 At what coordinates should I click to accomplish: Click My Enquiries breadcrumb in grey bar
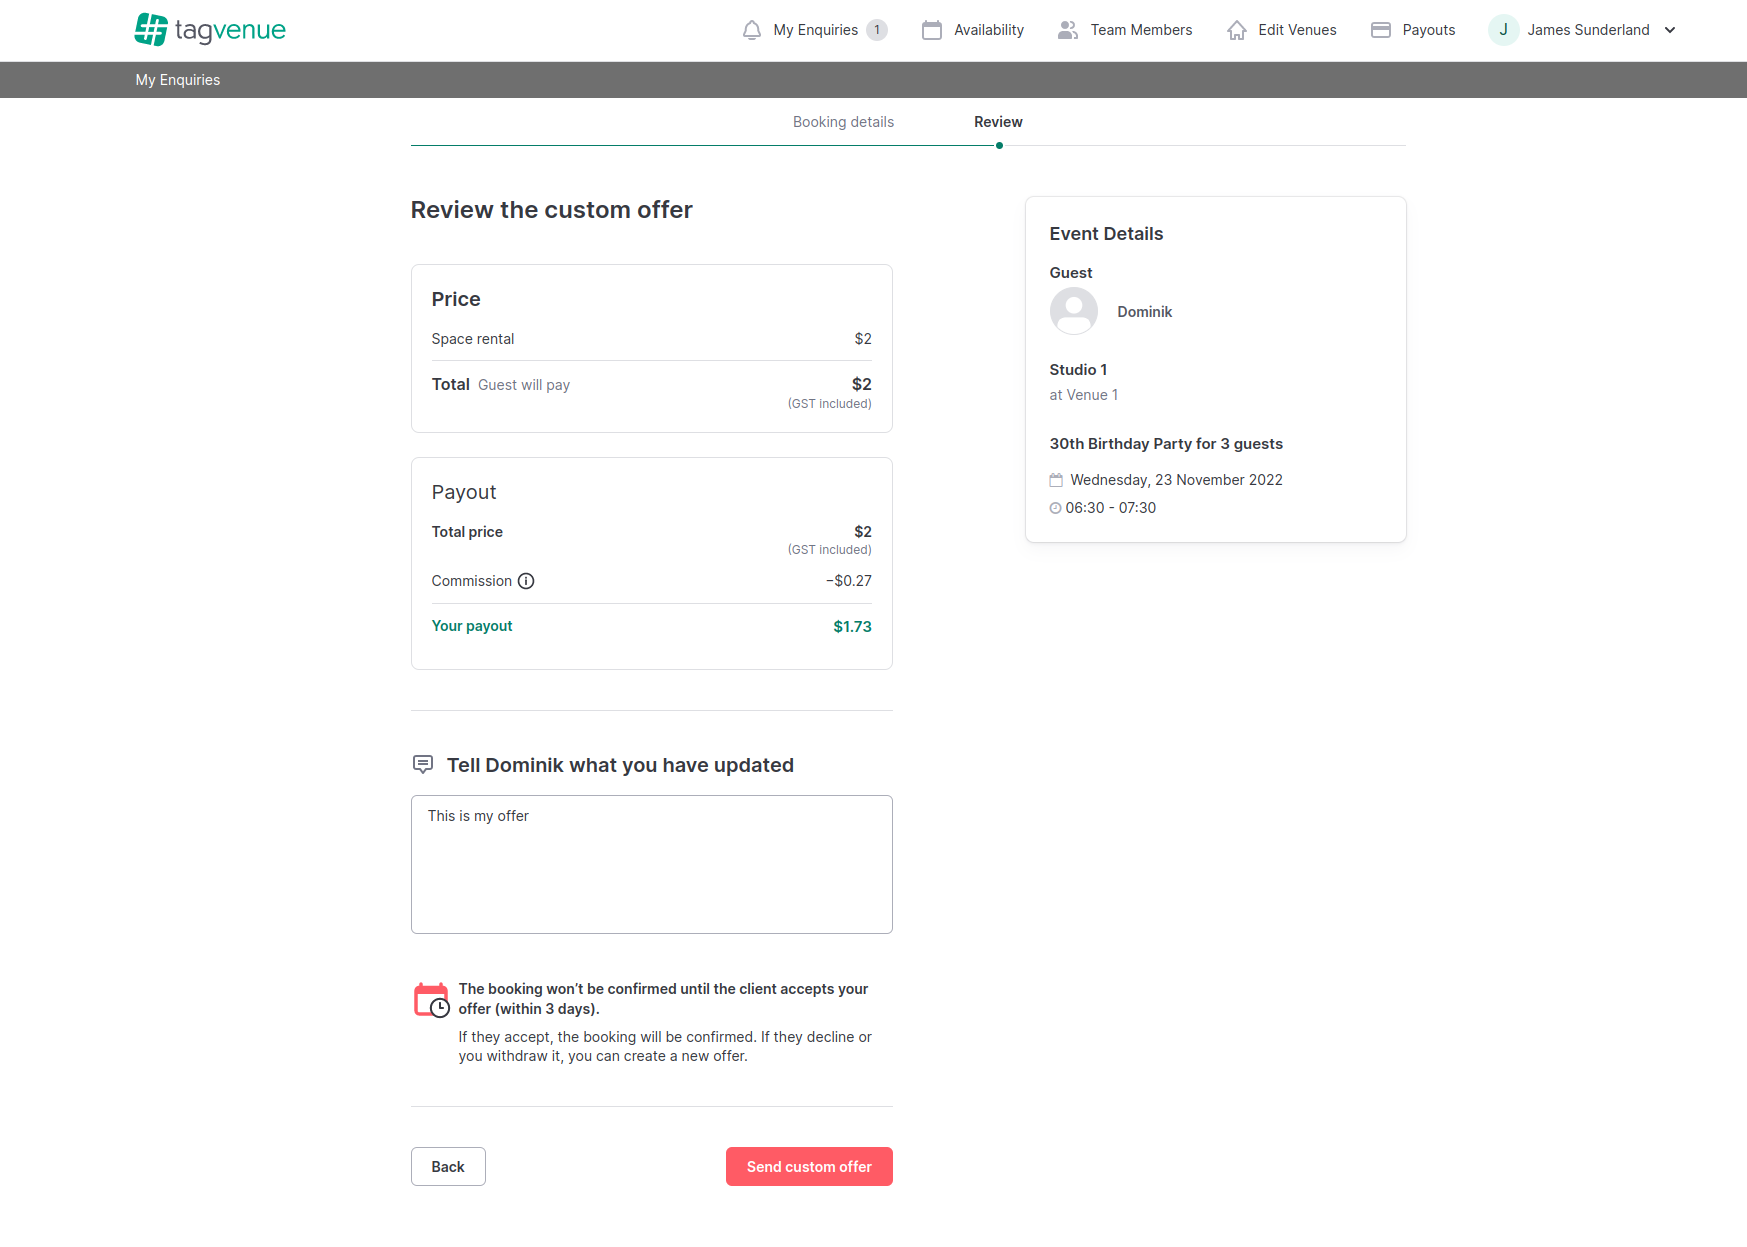(x=178, y=80)
